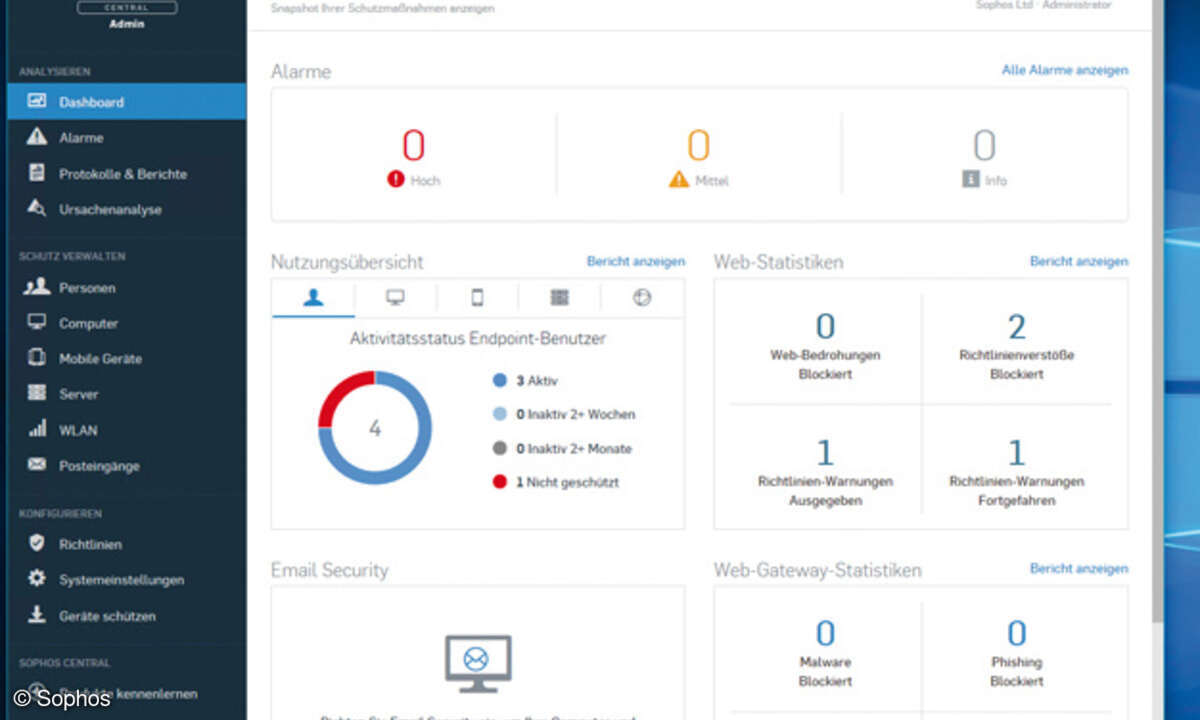Image resolution: width=1200 pixels, height=720 pixels.
Task: Click the orange Mittel warning icon
Action: click(679, 179)
